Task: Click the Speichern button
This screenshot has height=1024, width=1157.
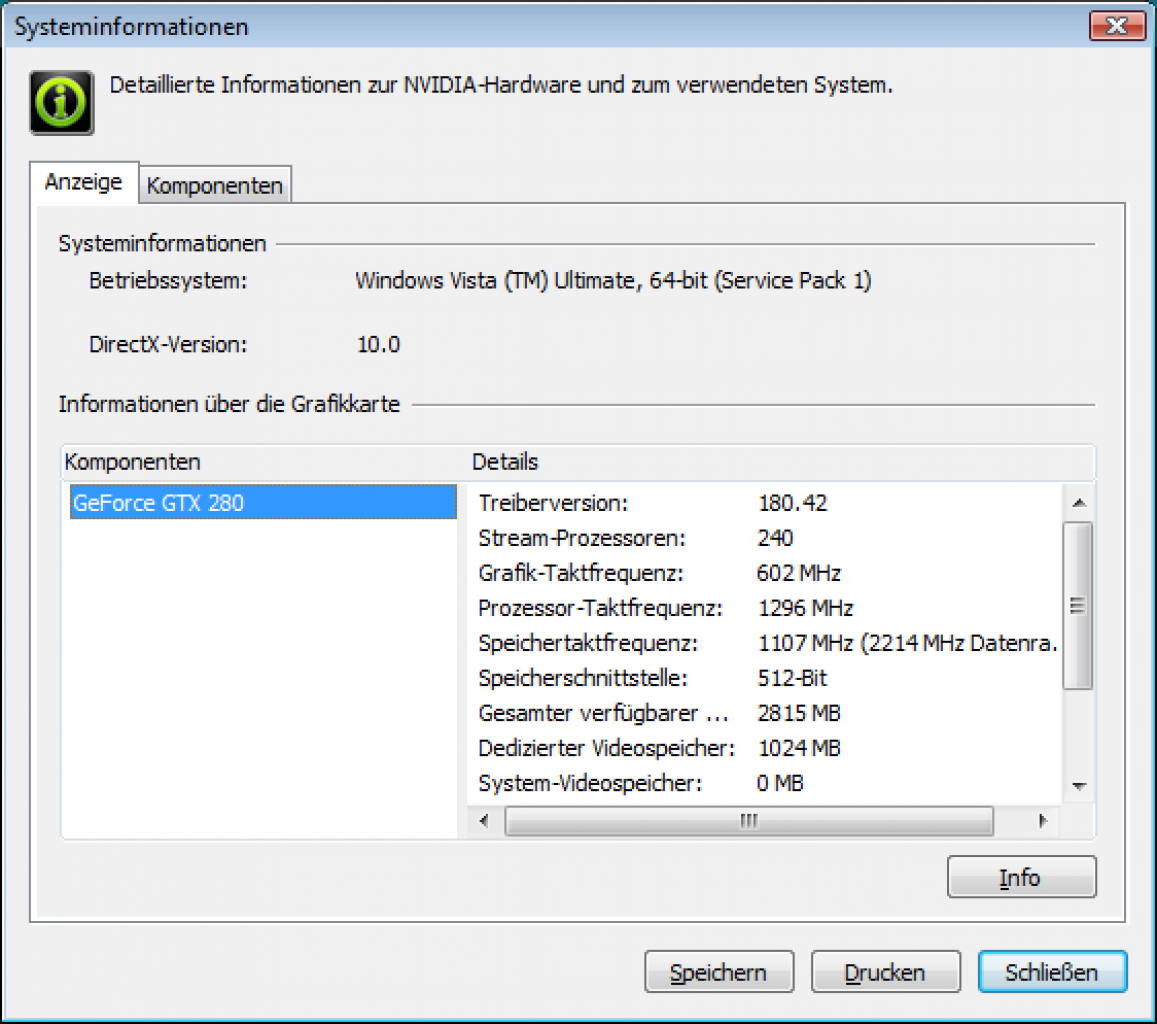Action: [719, 972]
